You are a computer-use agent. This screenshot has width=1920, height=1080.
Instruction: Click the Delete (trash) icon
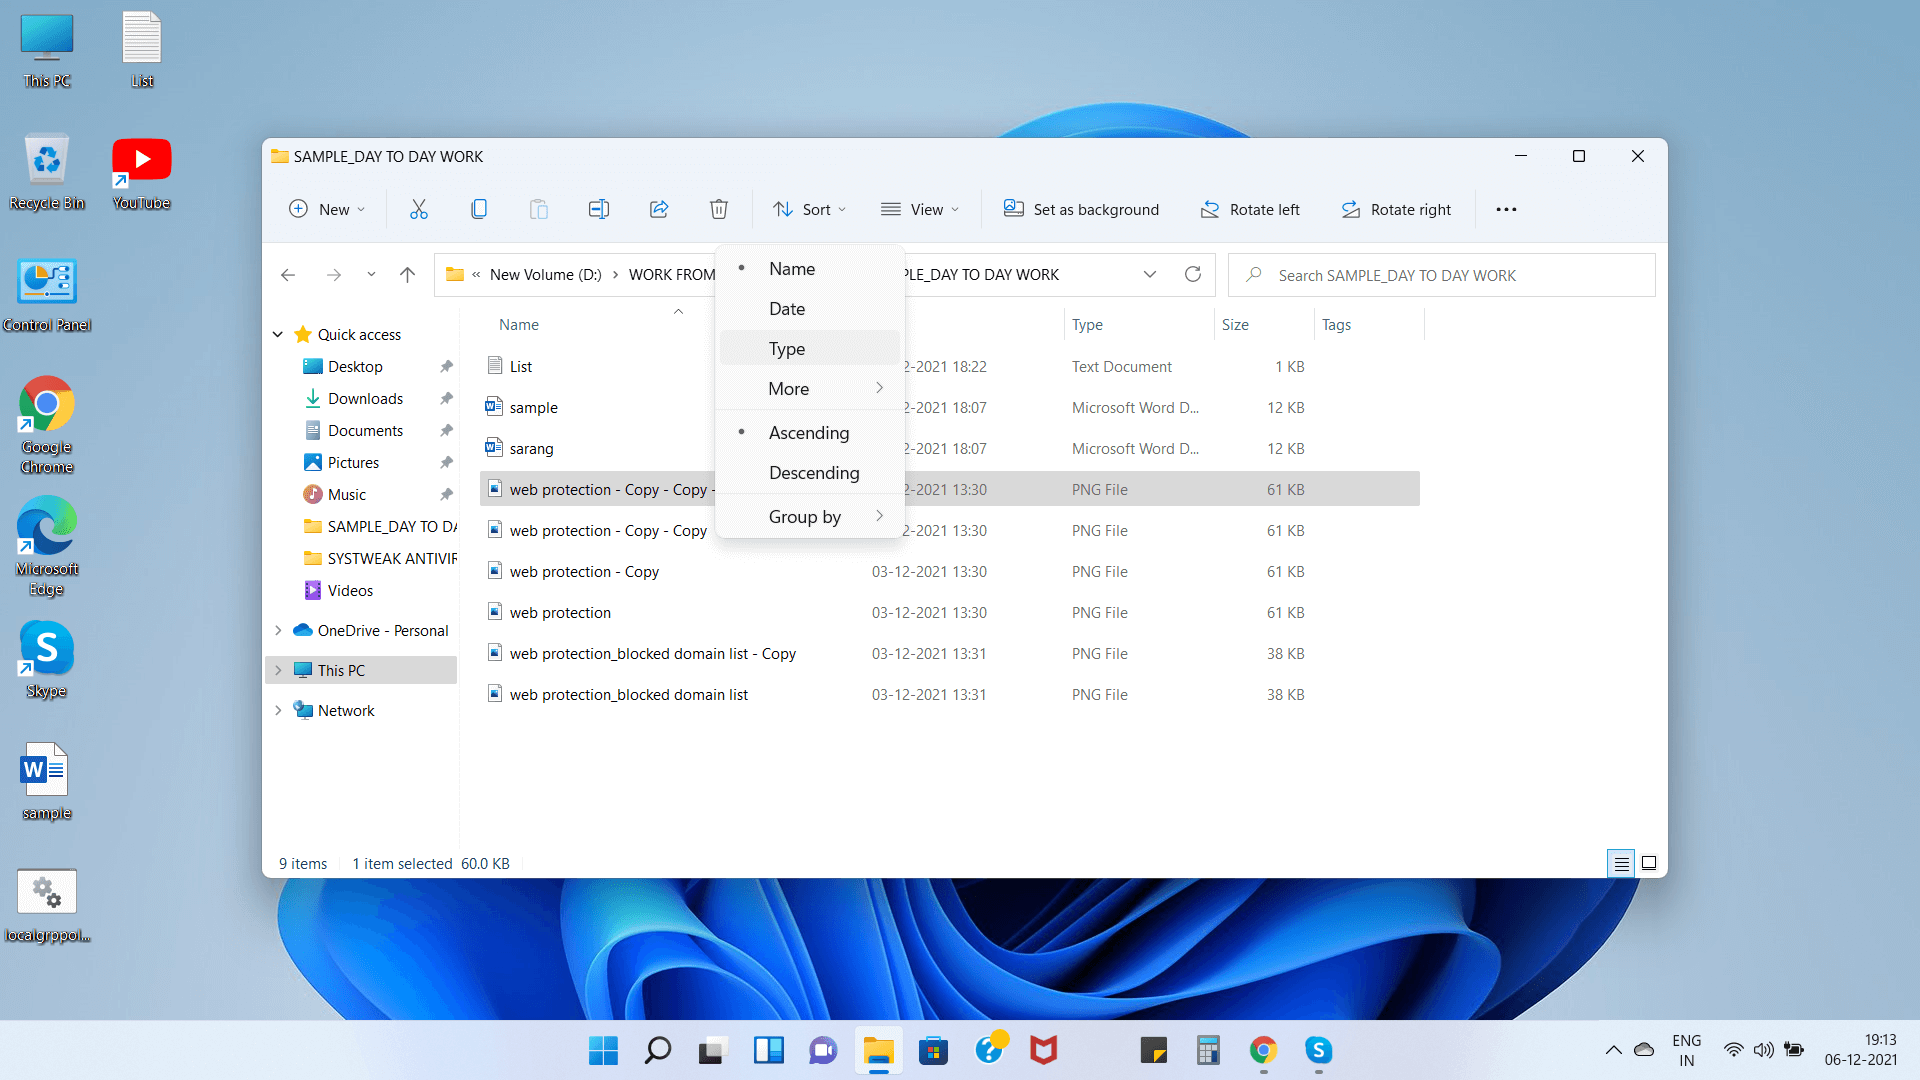coord(718,209)
